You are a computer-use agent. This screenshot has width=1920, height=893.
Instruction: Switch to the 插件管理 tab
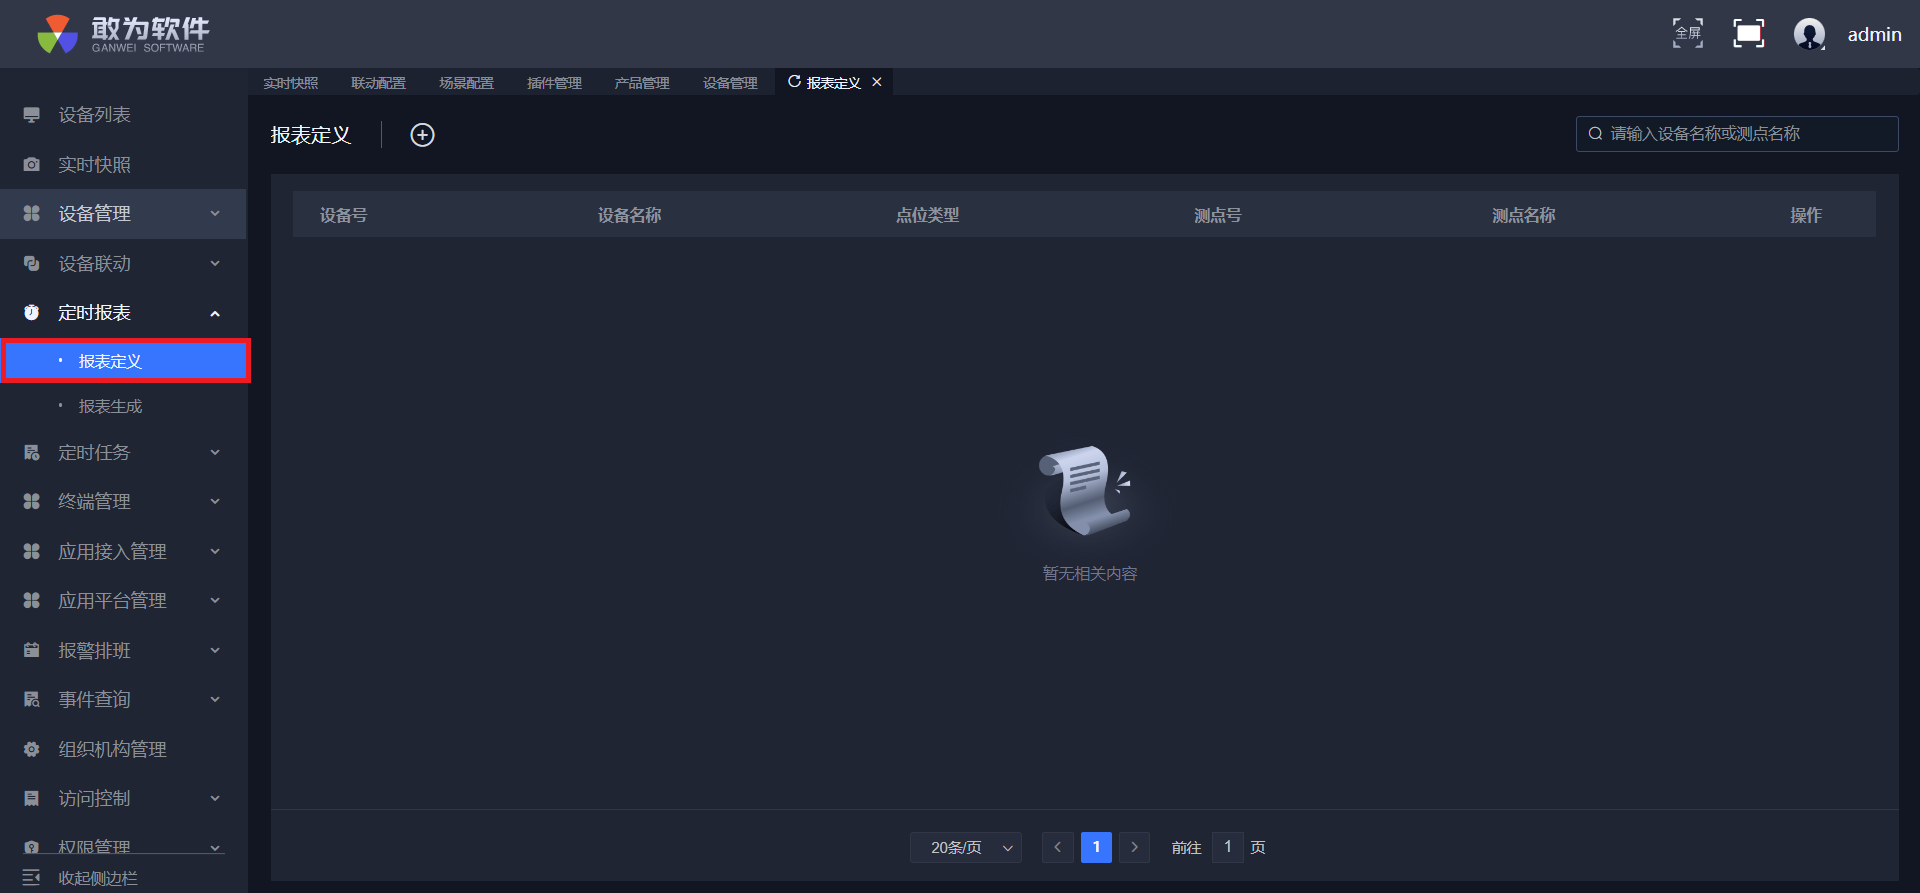click(x=555, y=83)
